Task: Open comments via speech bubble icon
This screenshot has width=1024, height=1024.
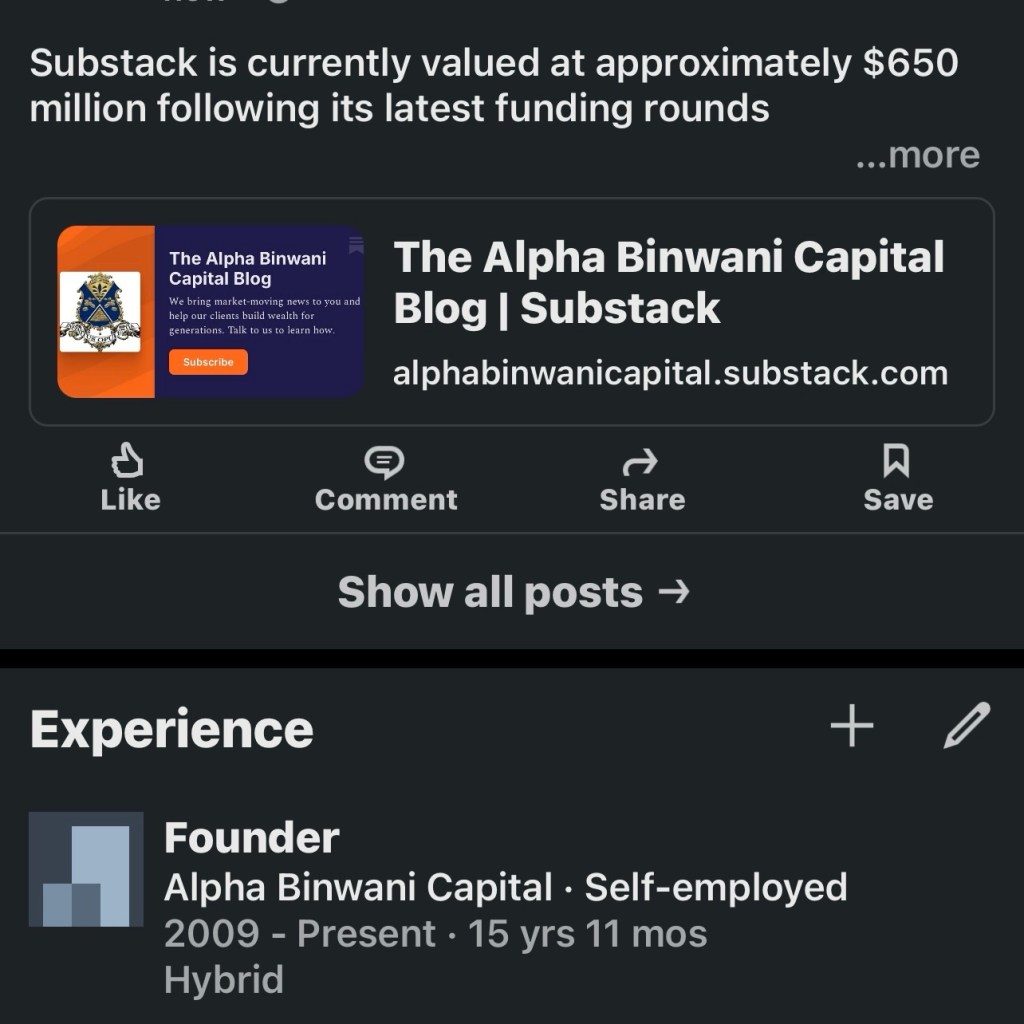Action: pyautogui.click(x=385, y=461)
